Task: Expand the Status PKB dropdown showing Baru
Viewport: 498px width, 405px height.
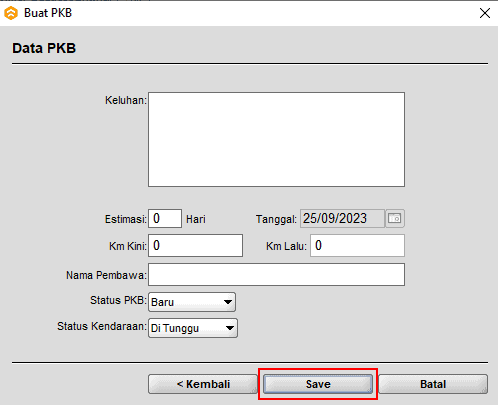Action: (x=192, y=302)
